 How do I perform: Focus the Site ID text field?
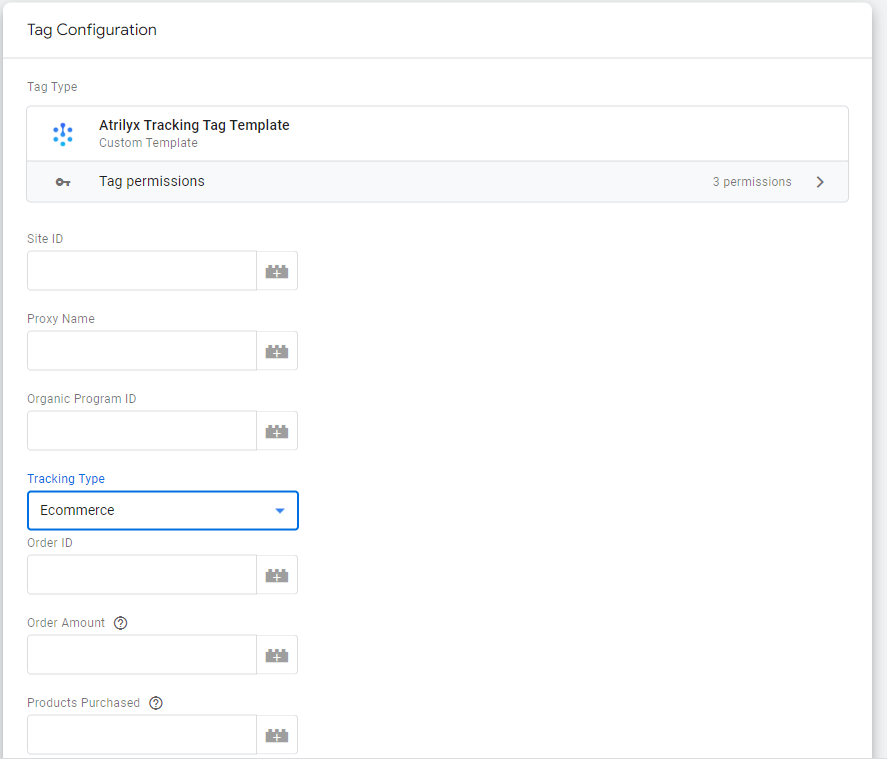pos(142,271)
